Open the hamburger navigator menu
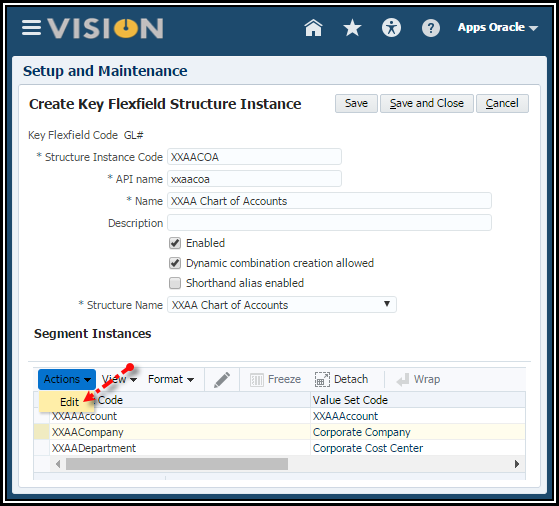559x506 pixels. point(31,28)
